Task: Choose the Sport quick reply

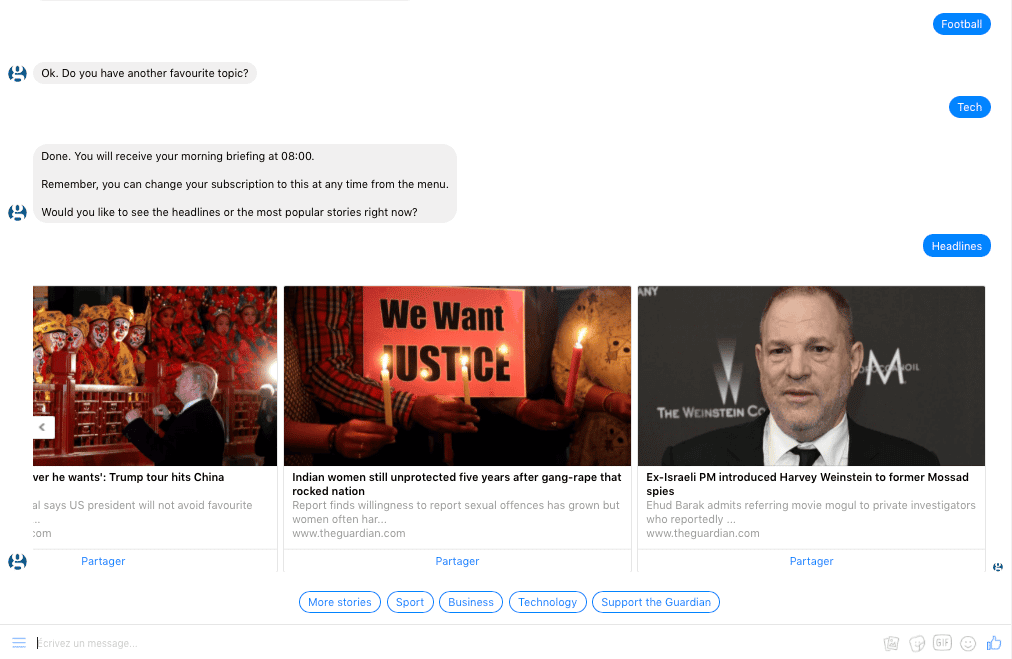Action: [x=410, y=602]
